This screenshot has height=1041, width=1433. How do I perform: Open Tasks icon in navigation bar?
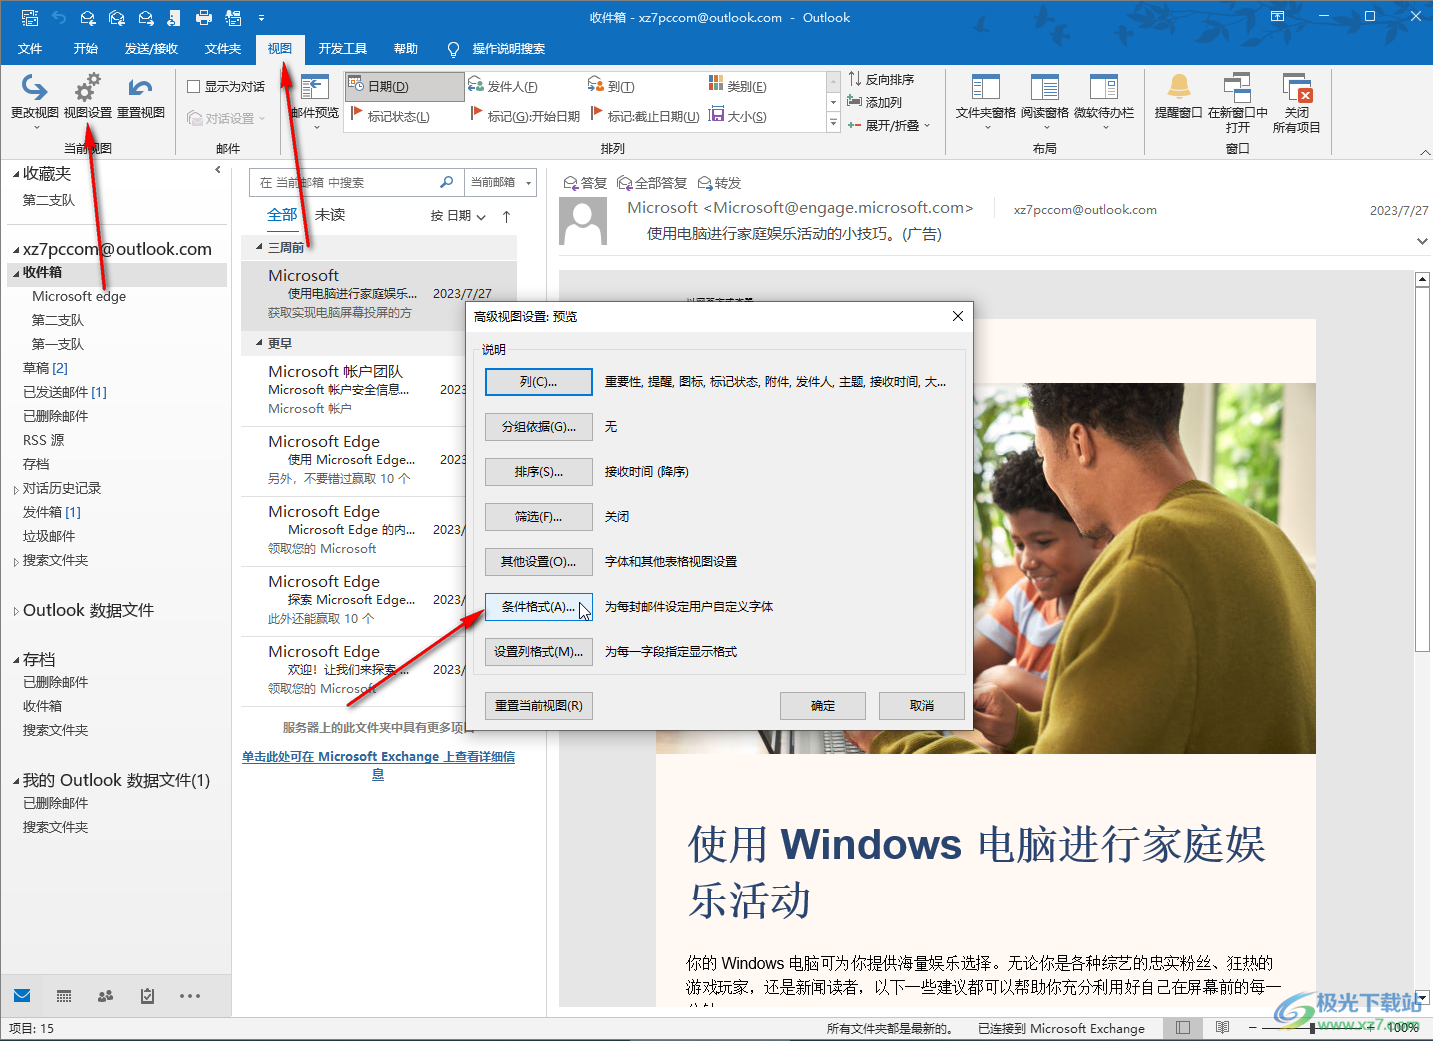[x=147, y=996]
